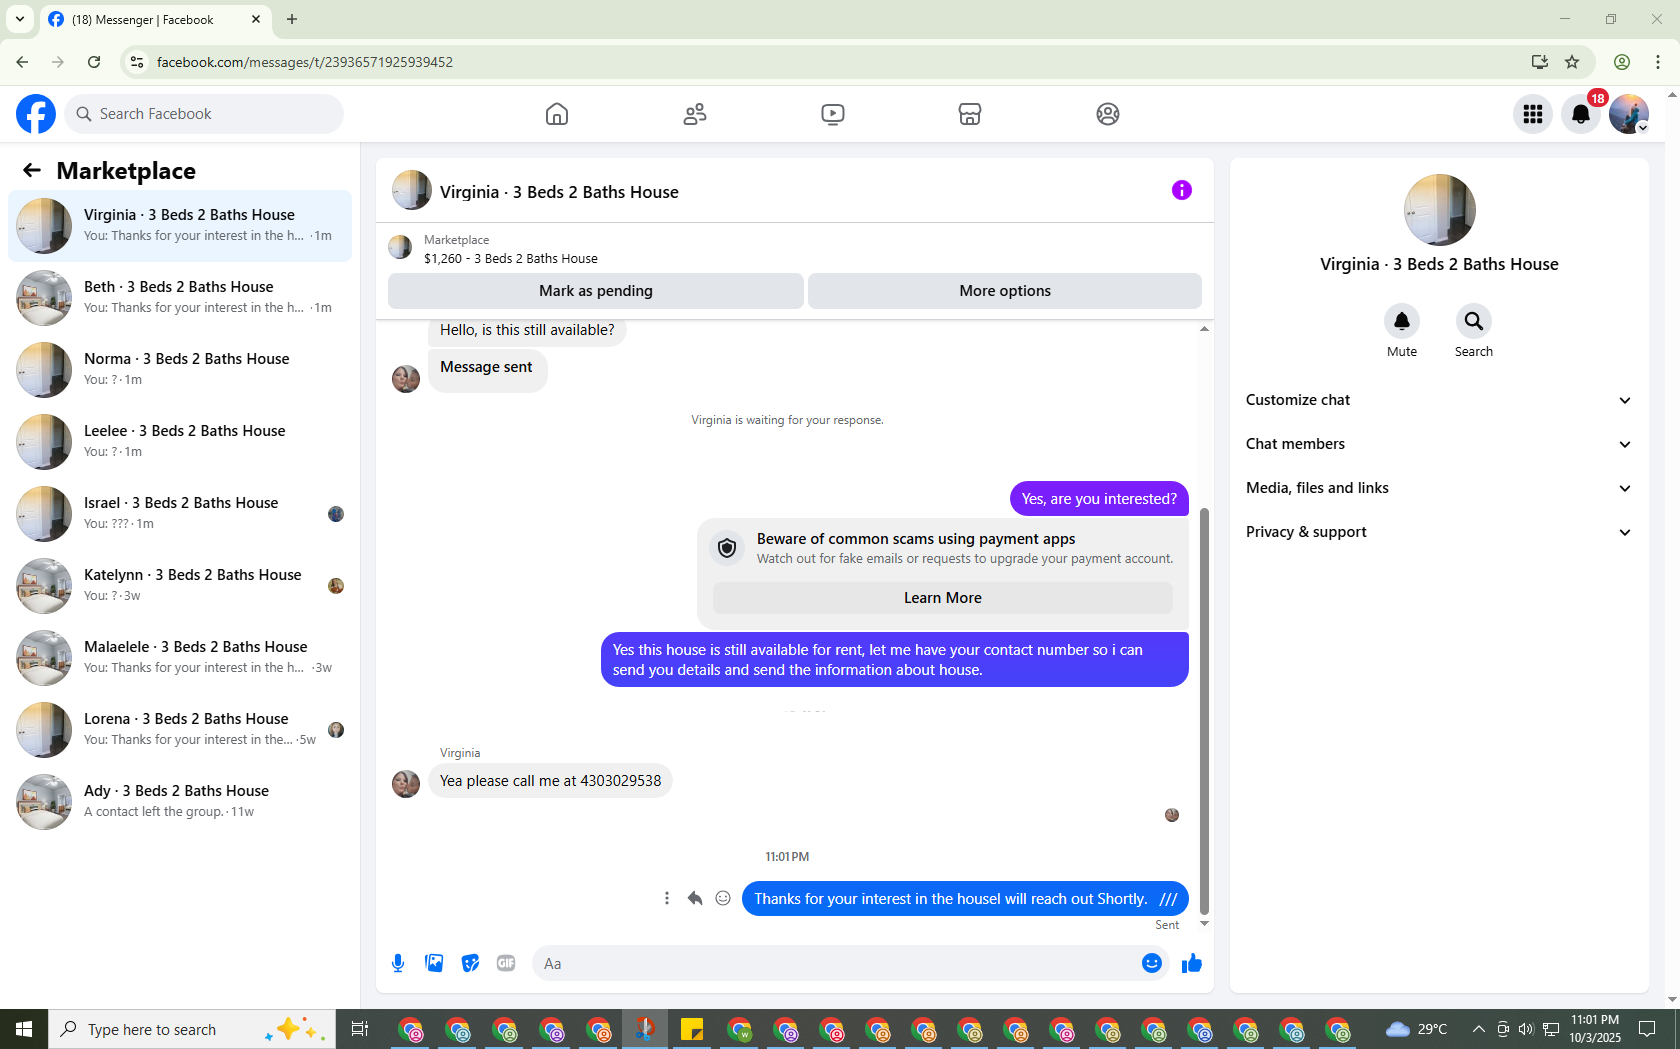Open the Israel 3 Beds 2 Baths conversation

tap(180, 514)
